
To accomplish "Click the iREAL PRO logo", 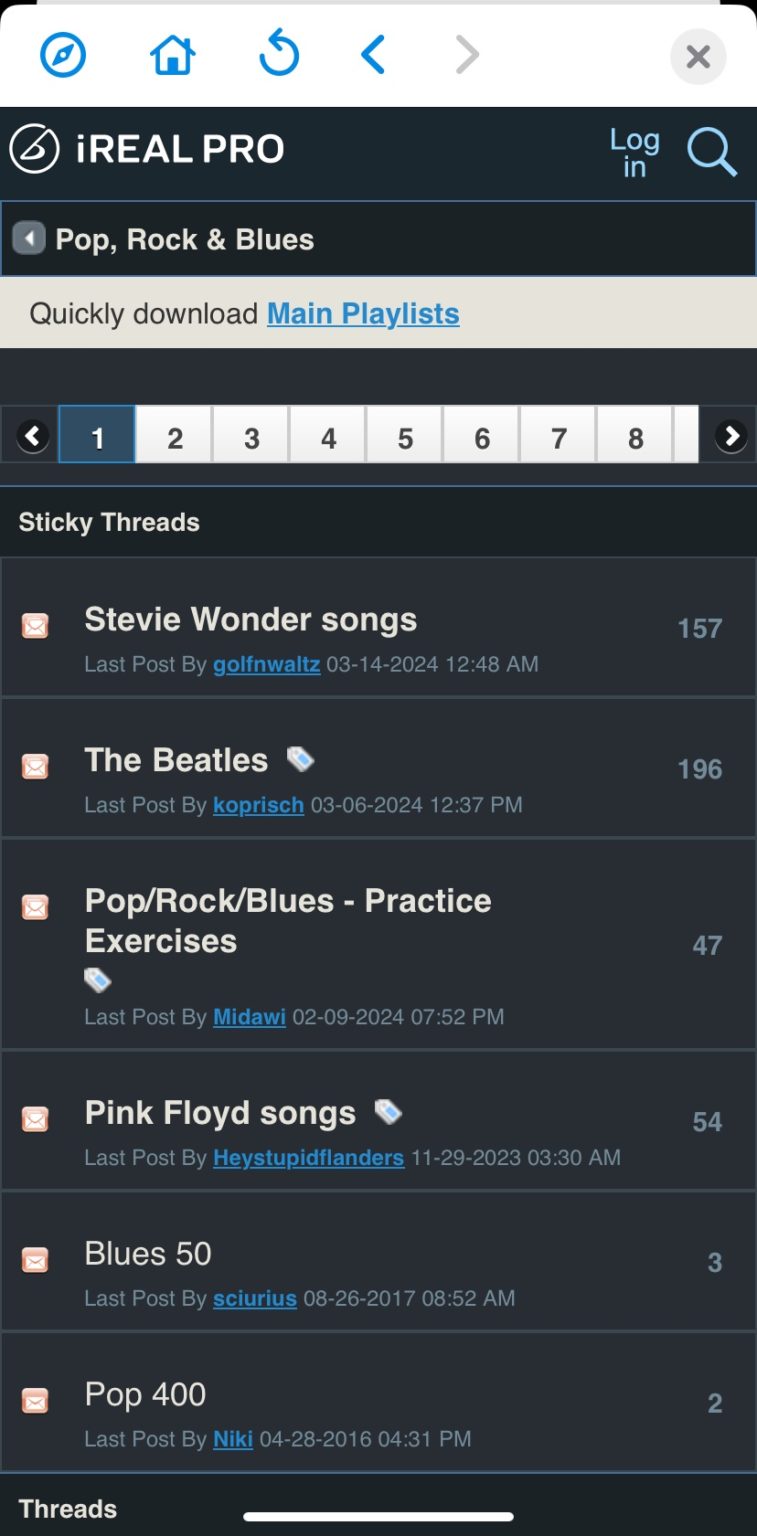I will (x=147, y=150).
